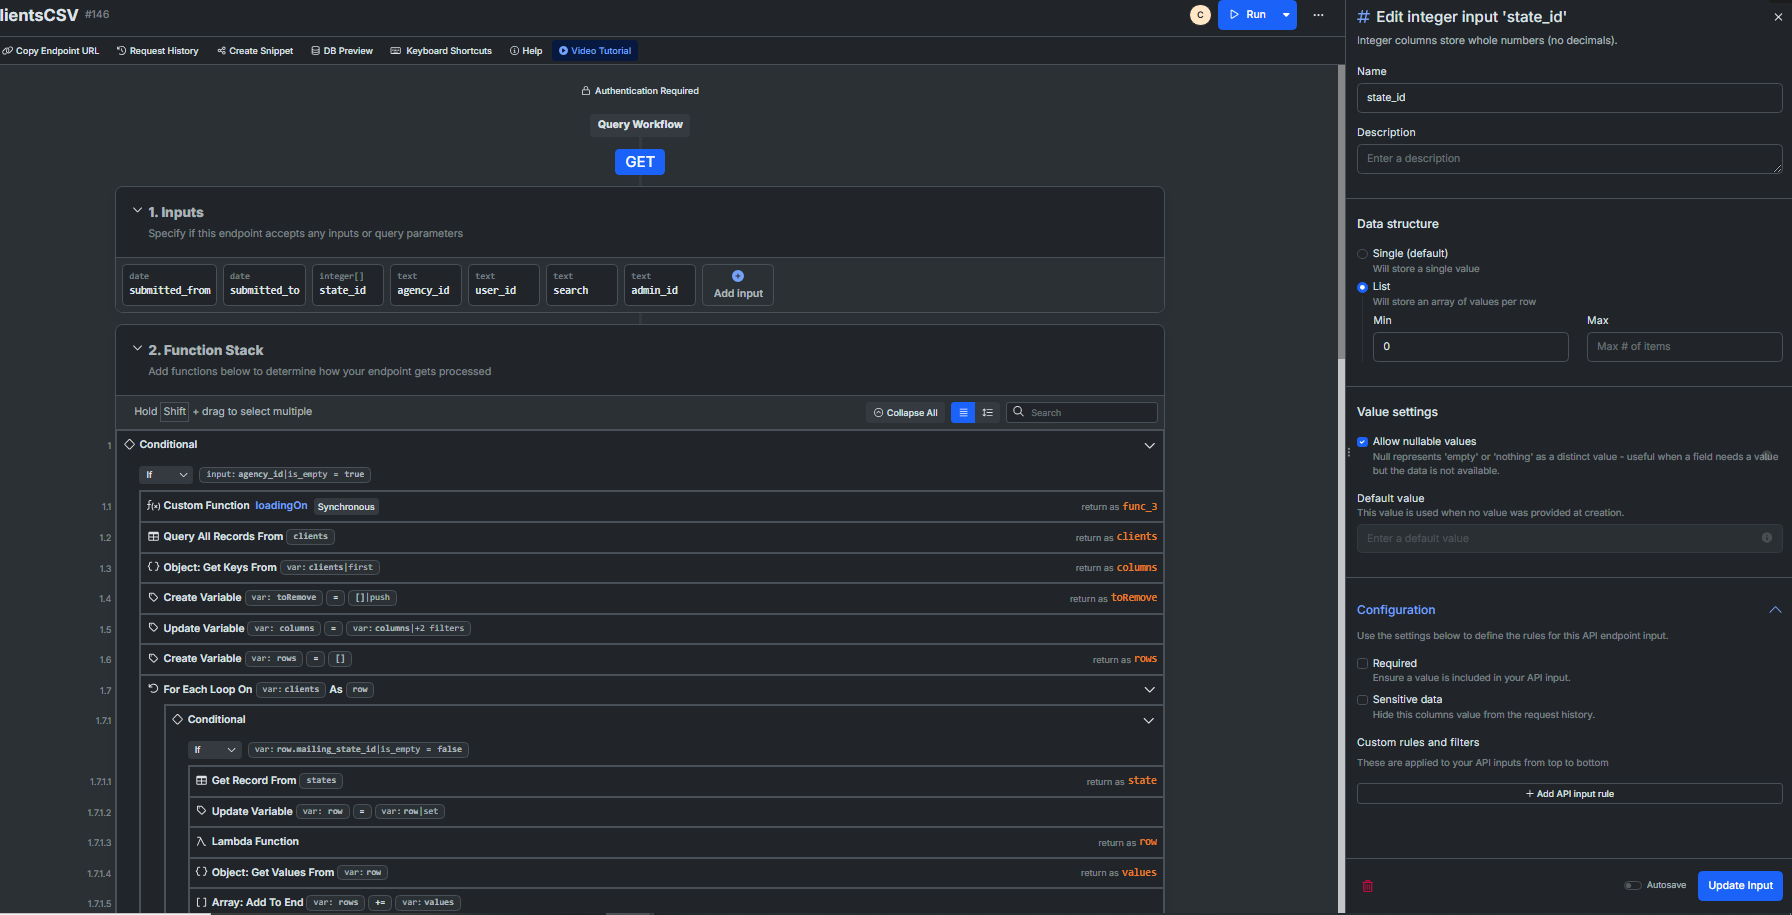This screenshot has width=1792, height=915.
Task: Select the state_id integer input
Action: point(348,284)
